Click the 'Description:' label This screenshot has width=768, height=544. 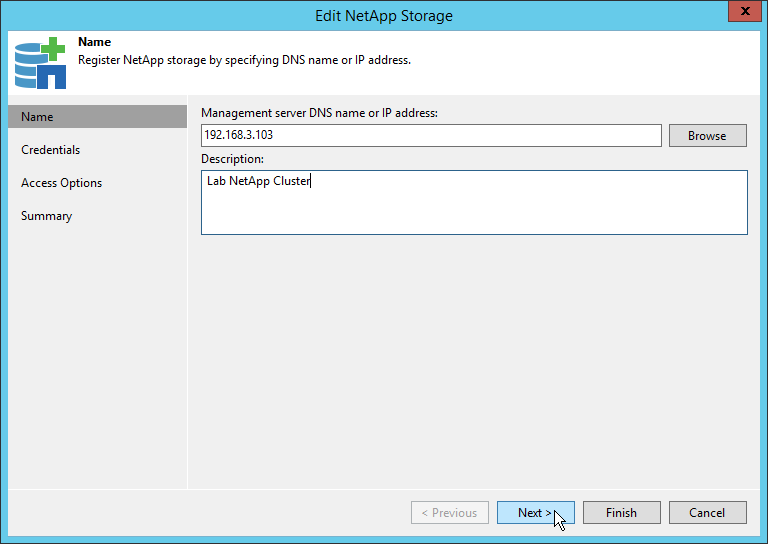pyautogui.click(x=232, y=159)
